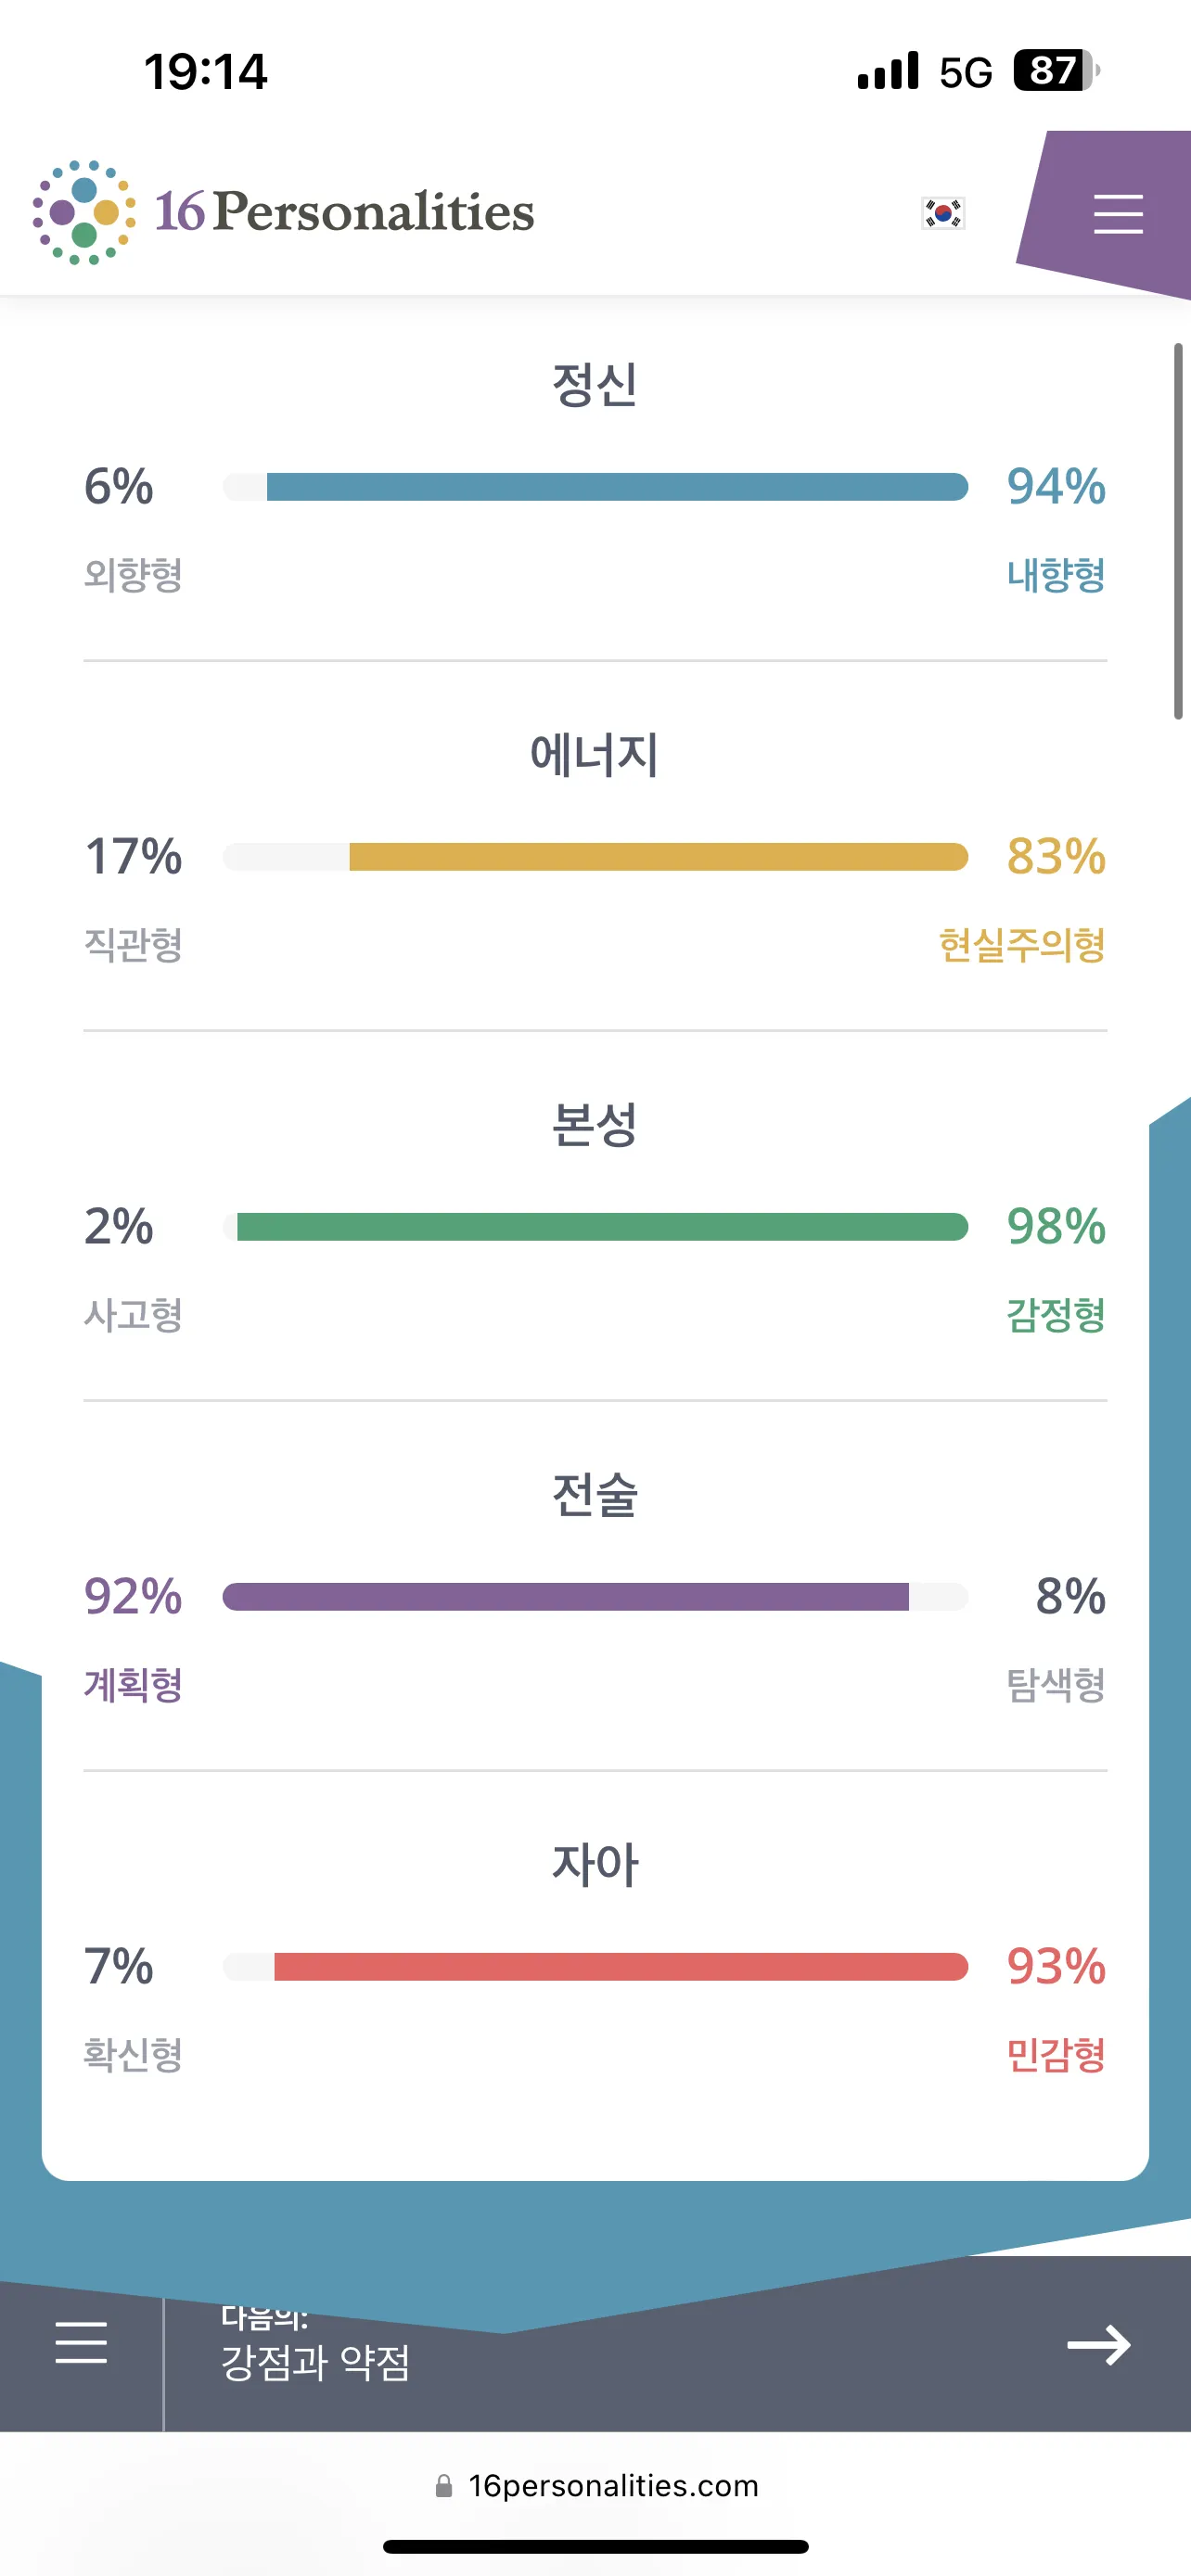
Task: Tap the battery indicator in status bar
Action: (x=1055, y=71)
